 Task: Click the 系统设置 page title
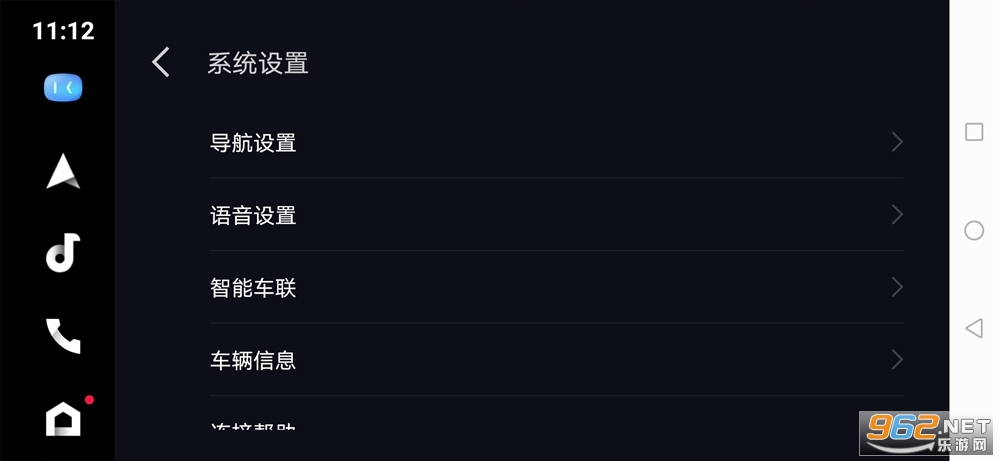point(258,64)
